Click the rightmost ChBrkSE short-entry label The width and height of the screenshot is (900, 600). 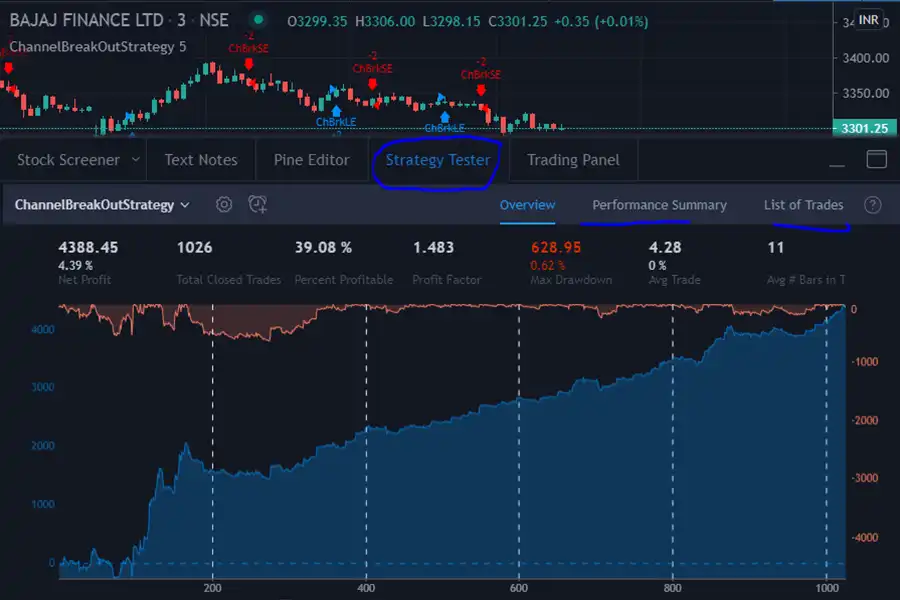point(480,75)
